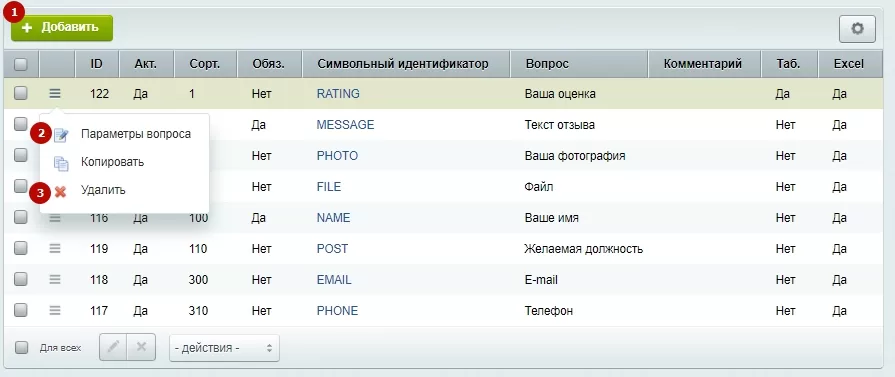Click the E-mail question cell
The height and width of the screenshot is (377, 895).
coord(541,280)
